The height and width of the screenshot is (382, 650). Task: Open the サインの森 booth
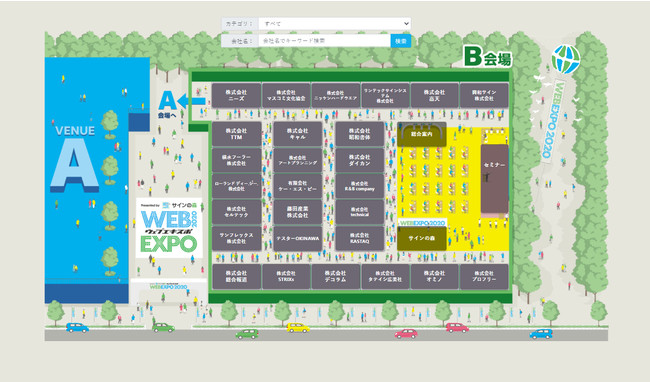tap(422, 238)
